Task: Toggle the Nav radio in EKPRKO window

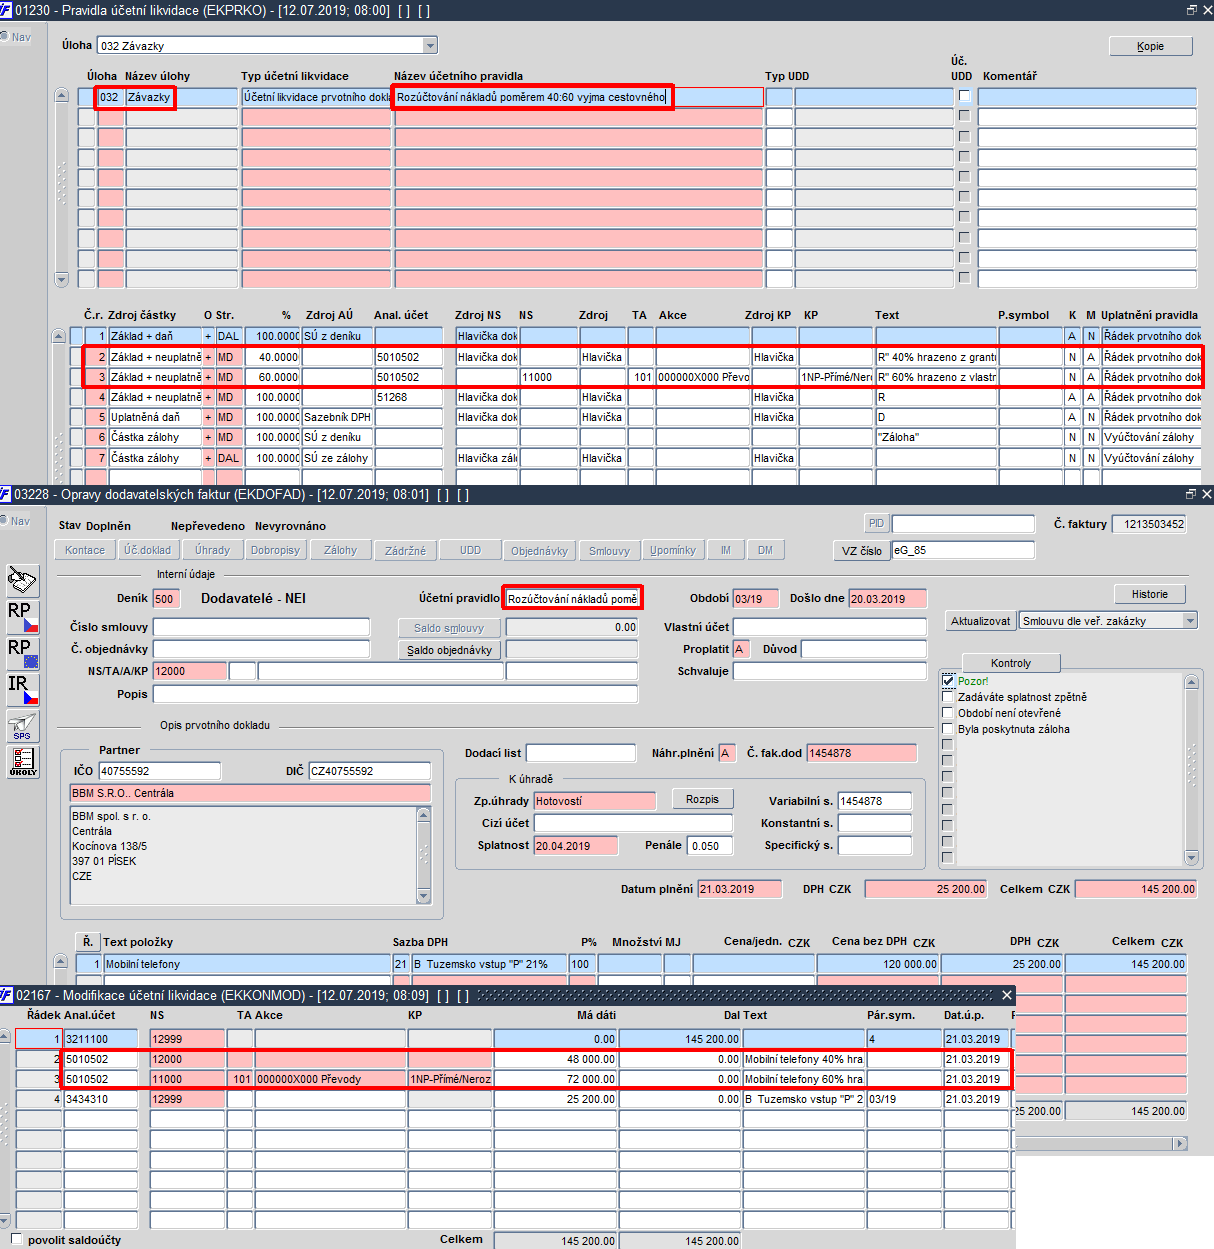Action: click(4, 37)
